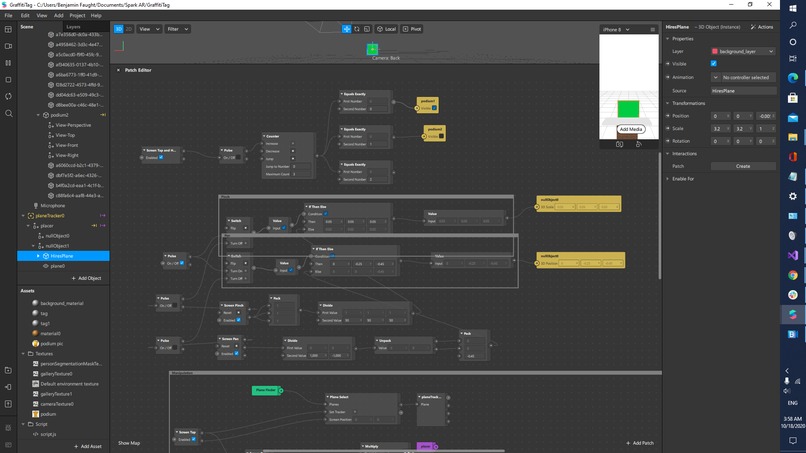Click the restart loop icon in the left toolbar
The height and width of the screenshot is (453, 806).
click(x=8, y=96)
